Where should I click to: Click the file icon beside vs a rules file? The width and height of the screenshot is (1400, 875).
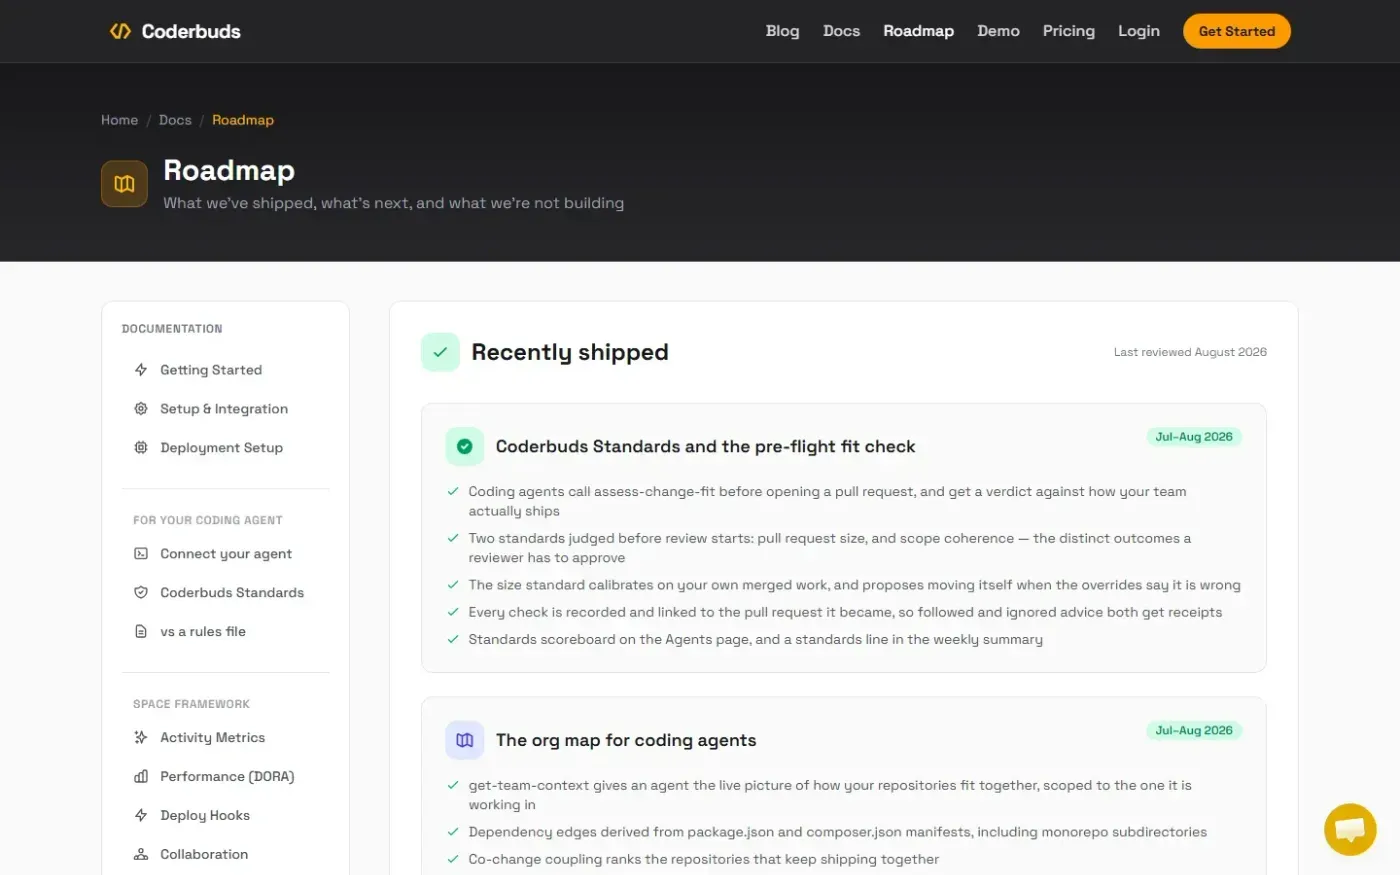141,632
